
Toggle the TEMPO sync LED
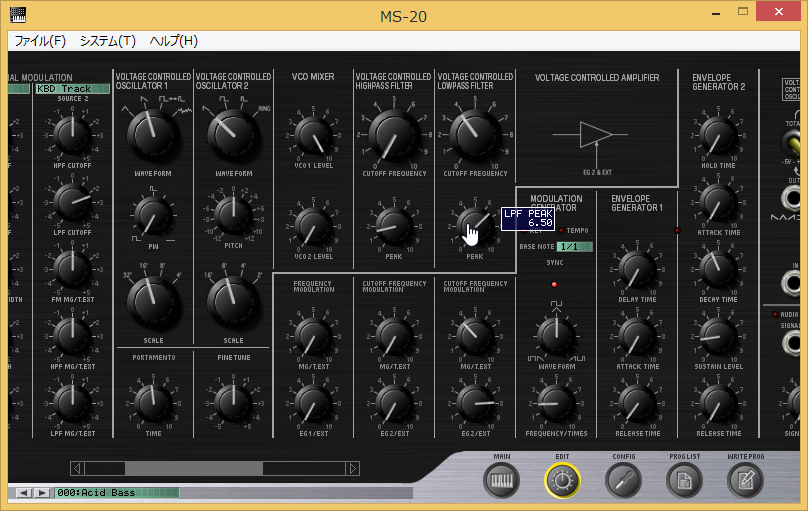click(x=561, y=230)
